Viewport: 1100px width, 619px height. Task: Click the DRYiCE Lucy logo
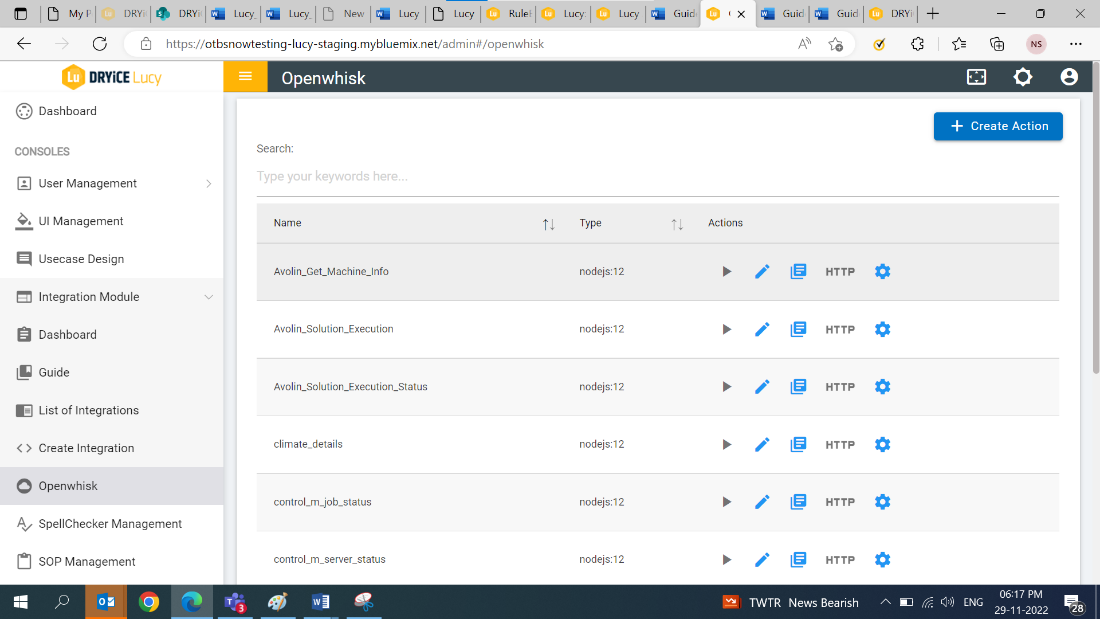point(112,77)
